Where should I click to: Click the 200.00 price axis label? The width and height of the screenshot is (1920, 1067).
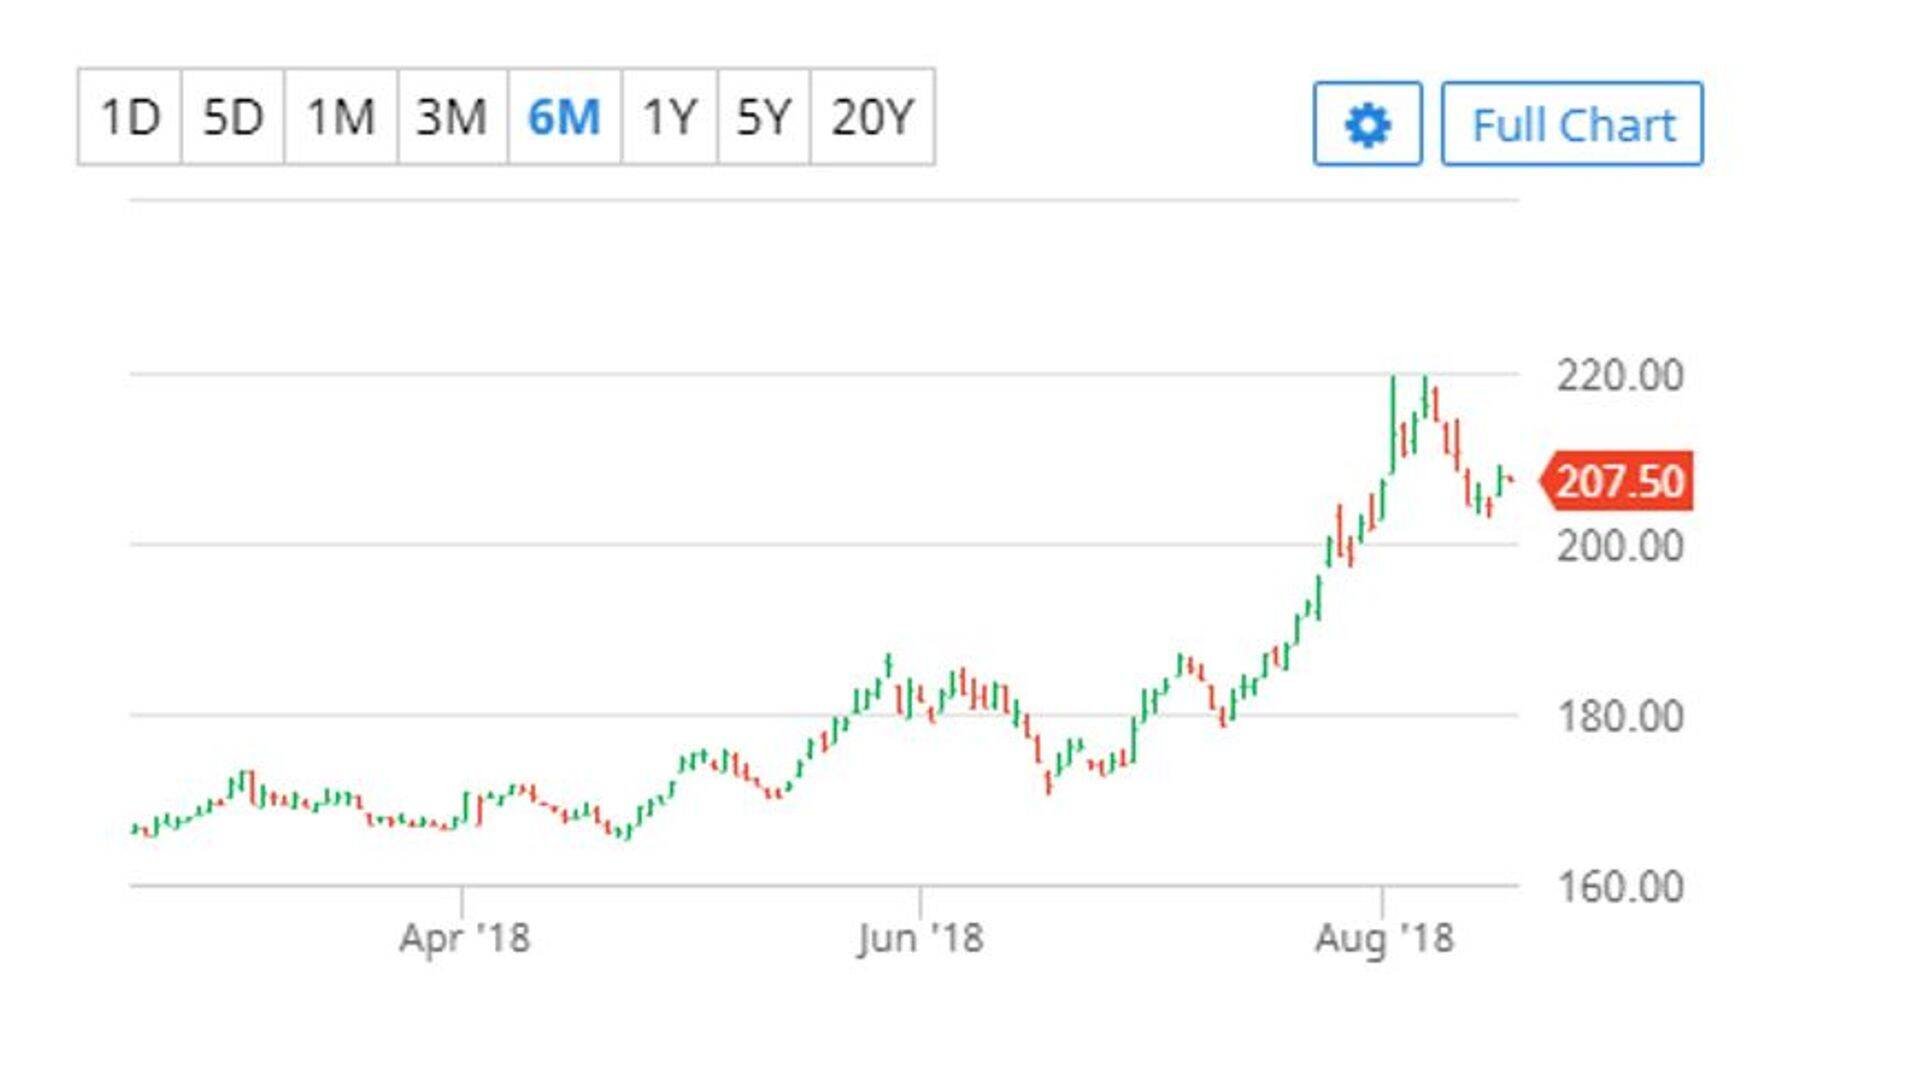(x=1620, y=546)
